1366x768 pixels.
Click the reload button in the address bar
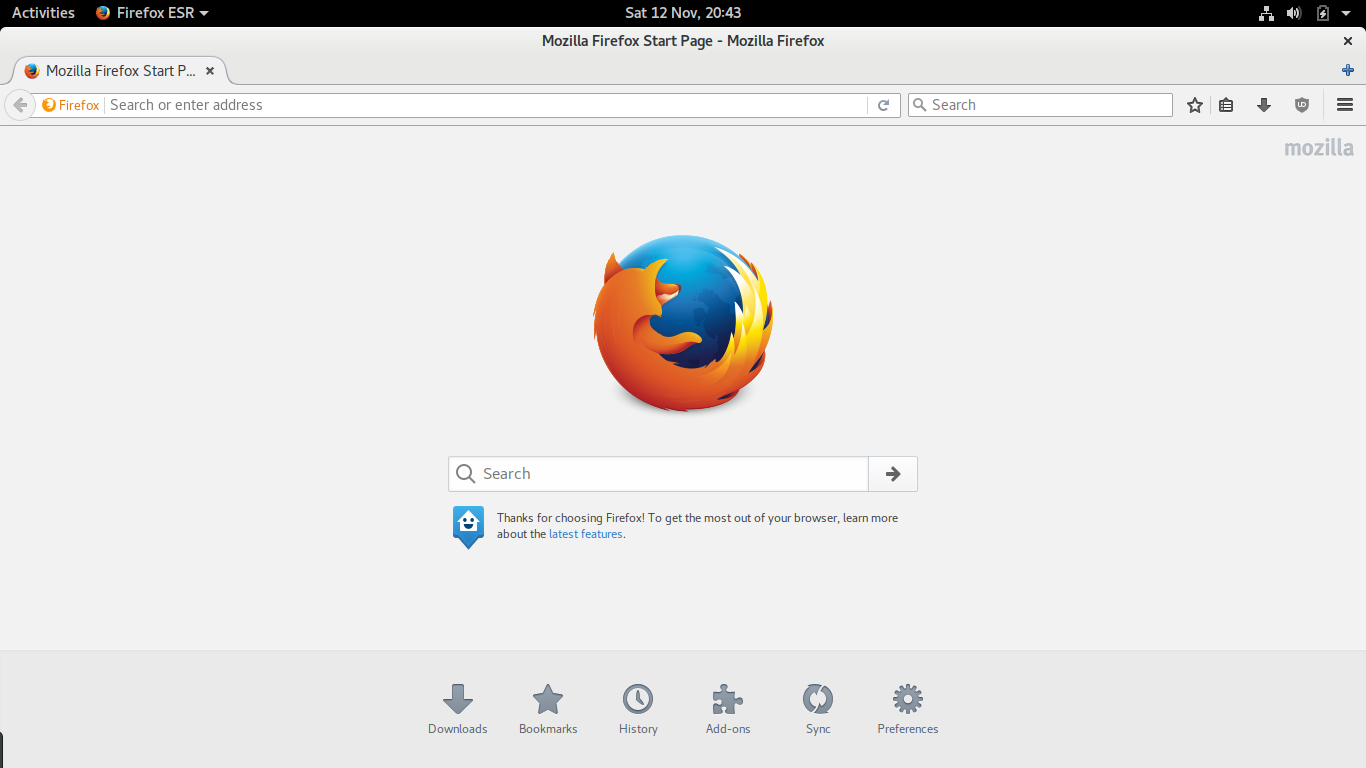(x=883, y=105)
